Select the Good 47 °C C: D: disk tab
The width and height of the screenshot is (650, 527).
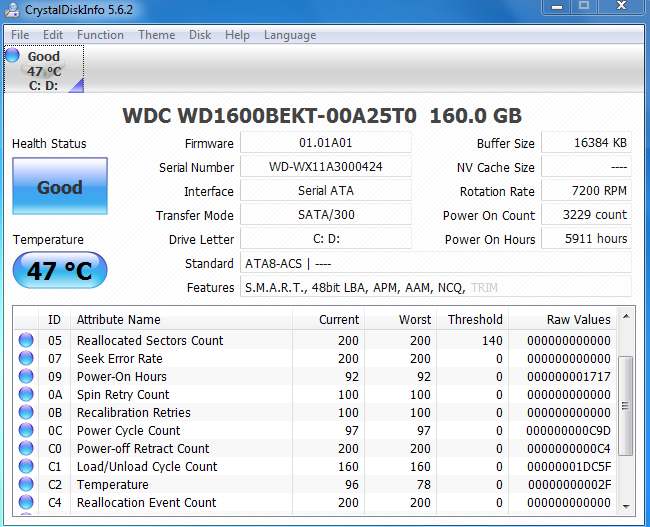coord(44,69)
